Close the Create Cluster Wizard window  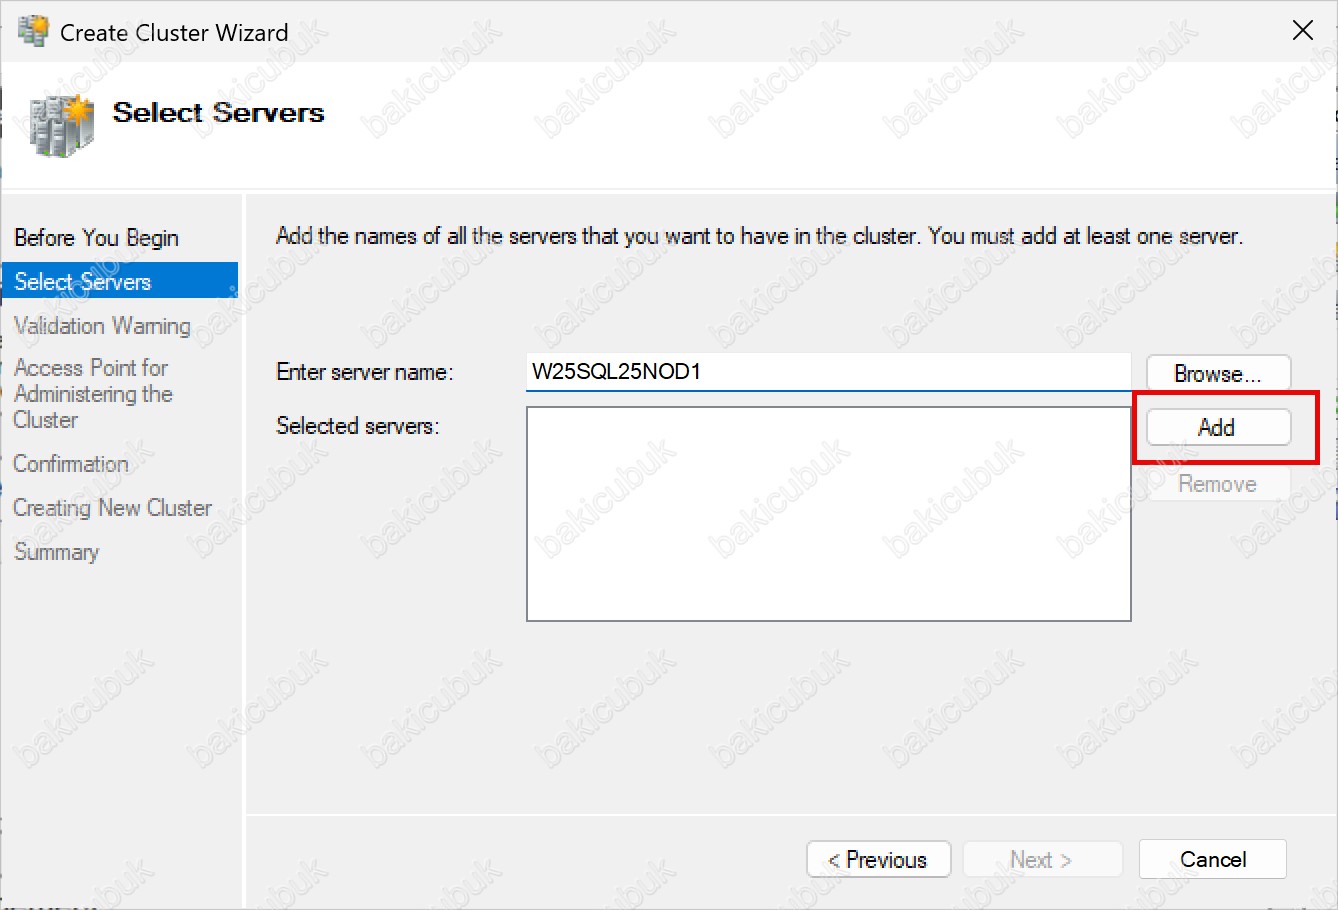pyautogui.click(x=1302, y=31)
